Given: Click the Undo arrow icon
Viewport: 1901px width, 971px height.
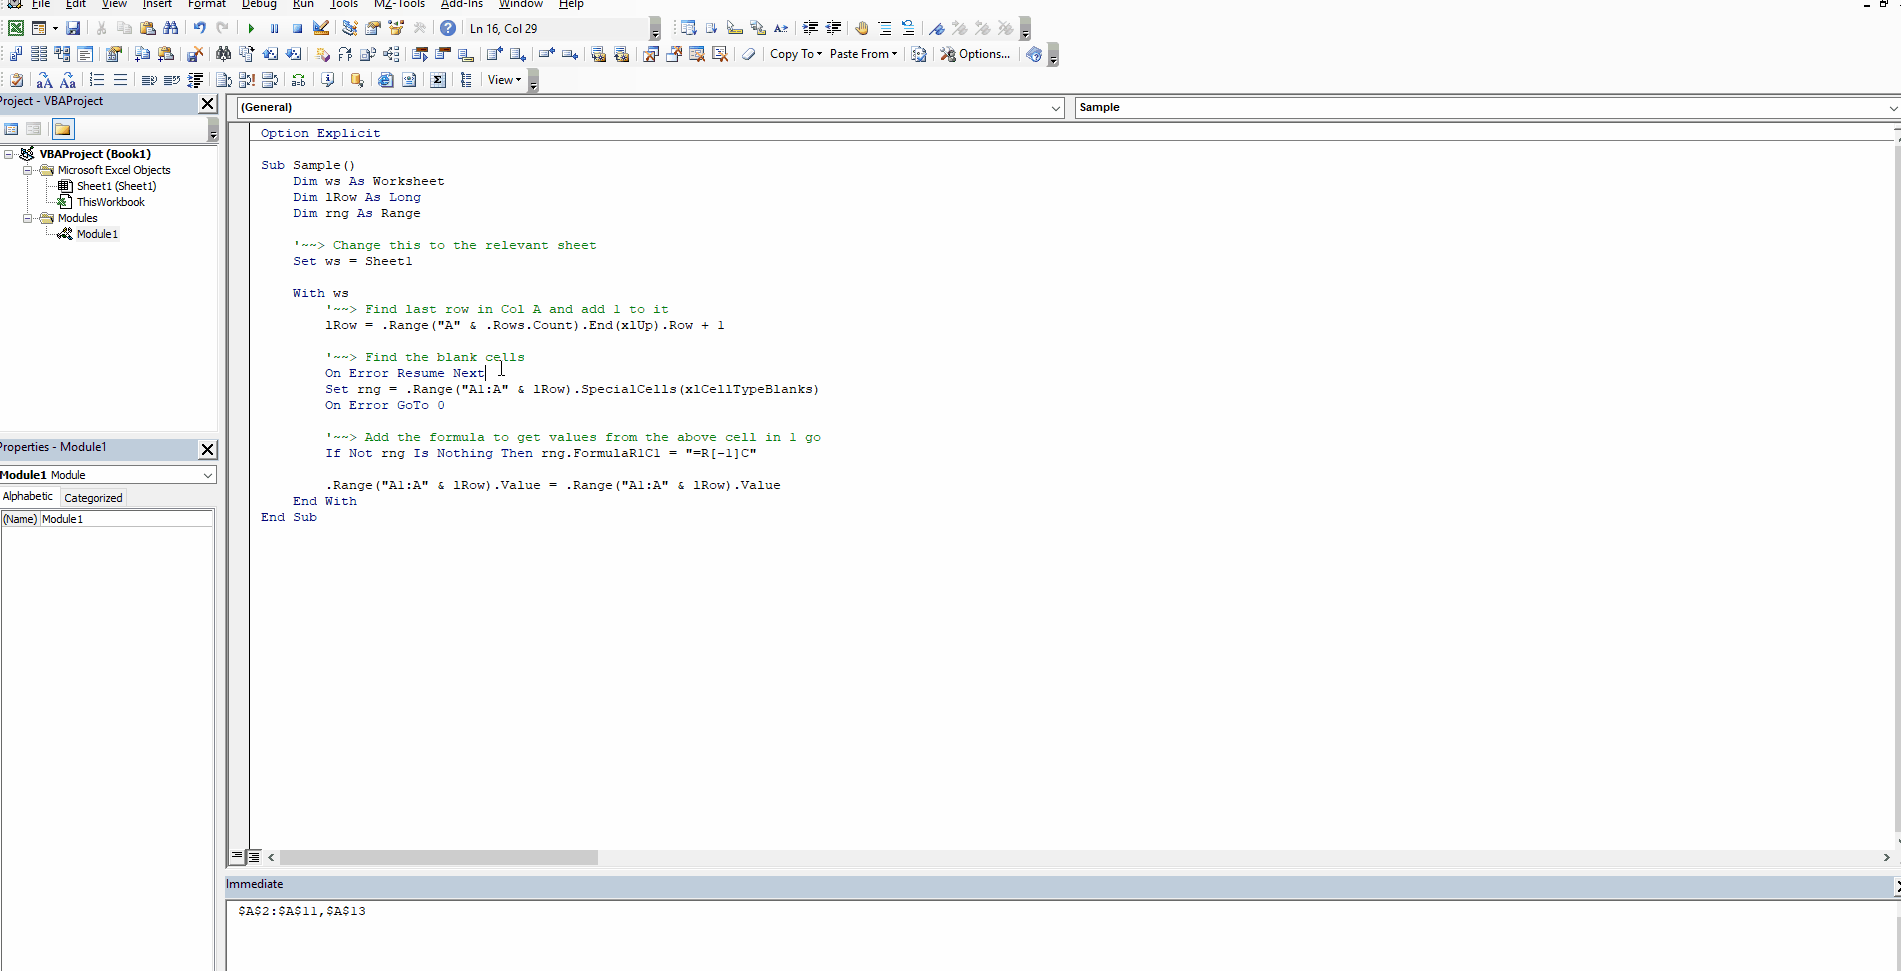Looking at the screenshot, I should coord(199,28).
